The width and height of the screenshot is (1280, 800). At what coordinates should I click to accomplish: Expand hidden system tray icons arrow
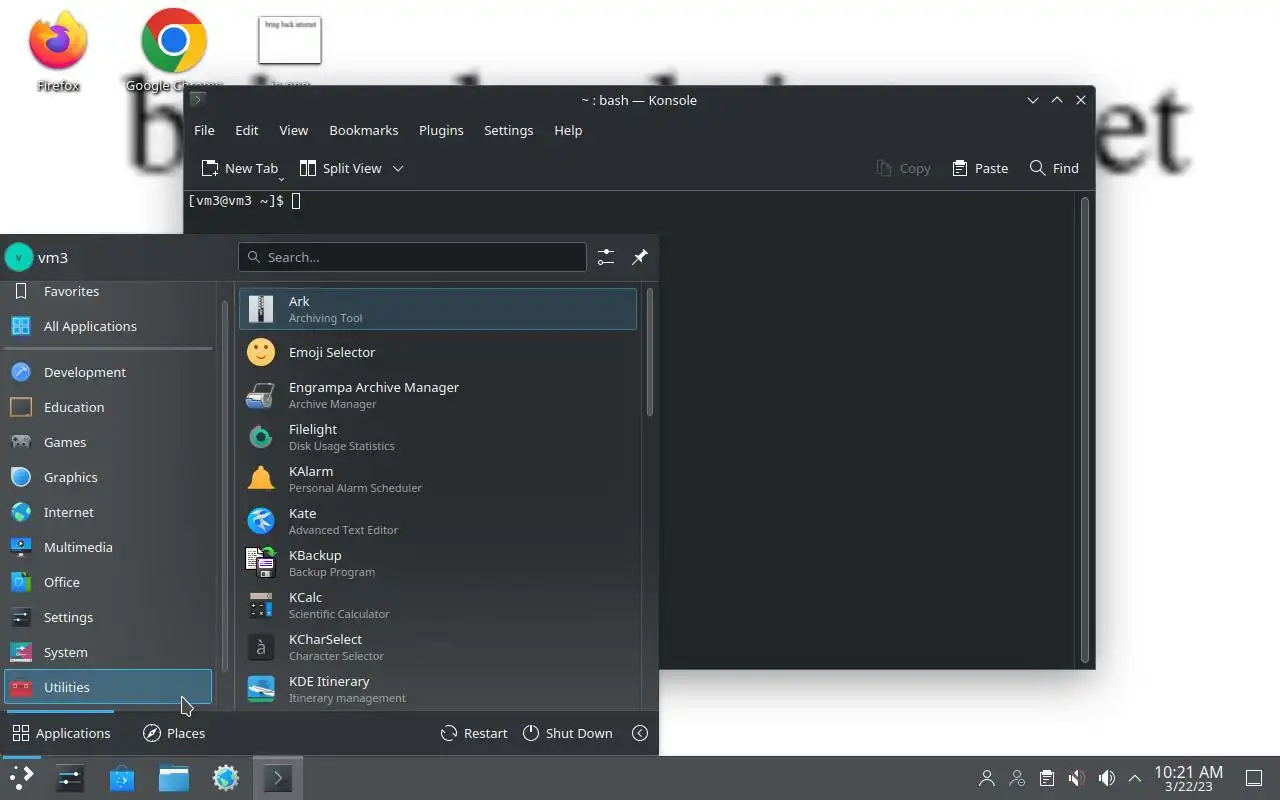(x=1135, y=778)
